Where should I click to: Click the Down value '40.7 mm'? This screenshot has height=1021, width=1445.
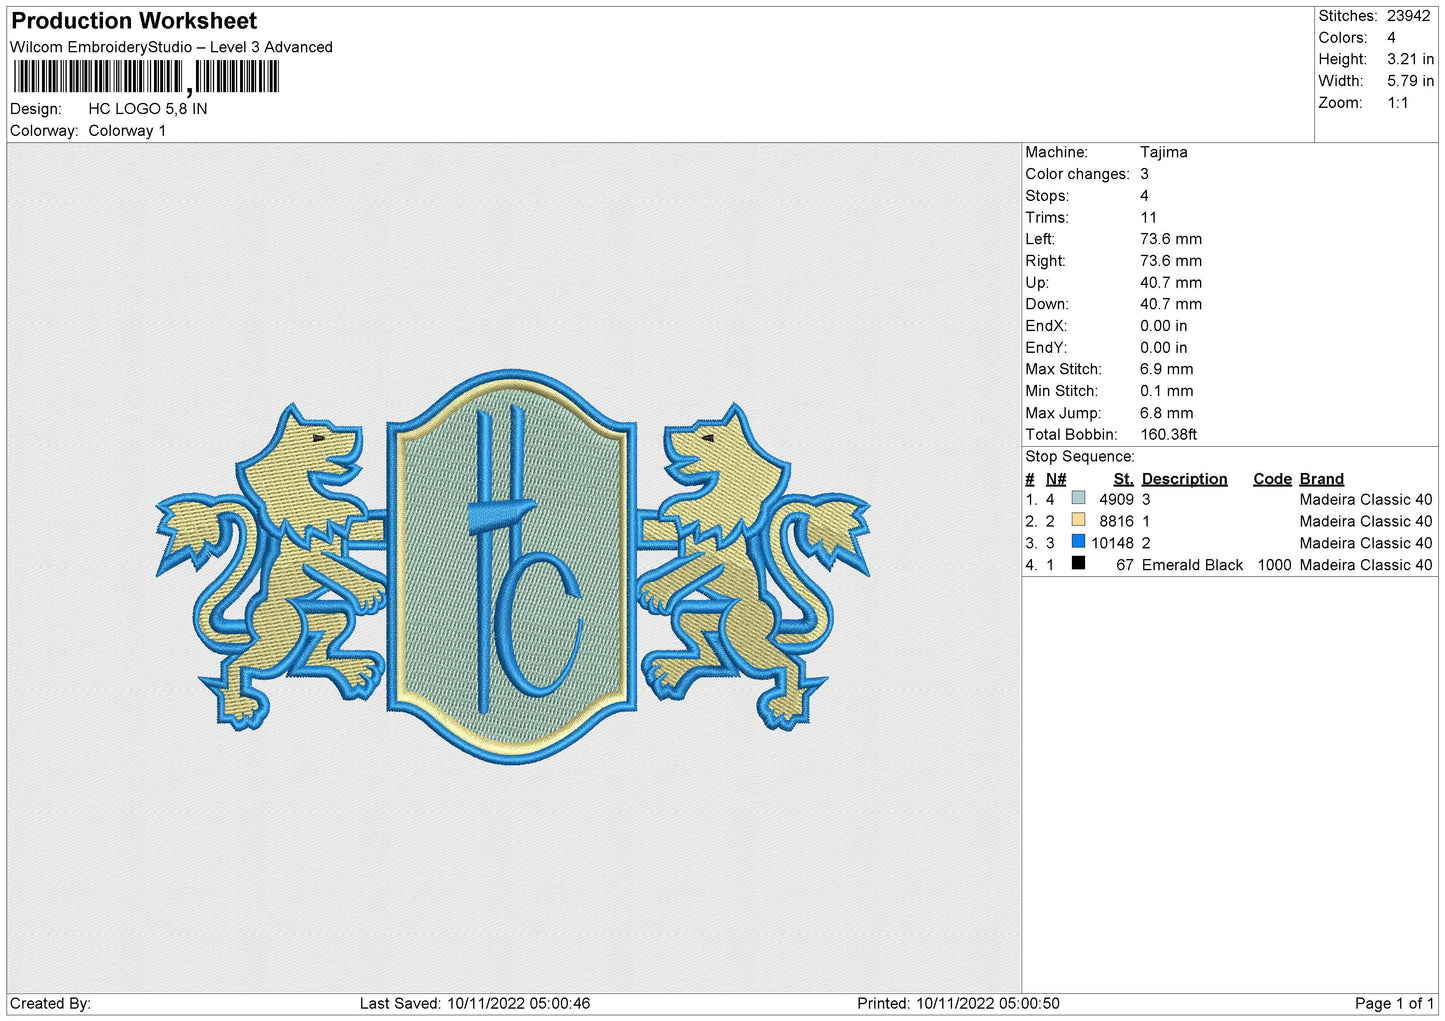[1171, 304]
